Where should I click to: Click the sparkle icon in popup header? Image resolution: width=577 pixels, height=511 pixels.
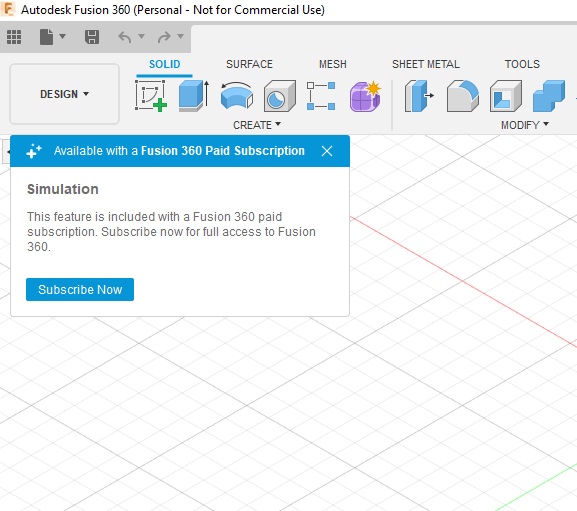[x=34, y=151]
